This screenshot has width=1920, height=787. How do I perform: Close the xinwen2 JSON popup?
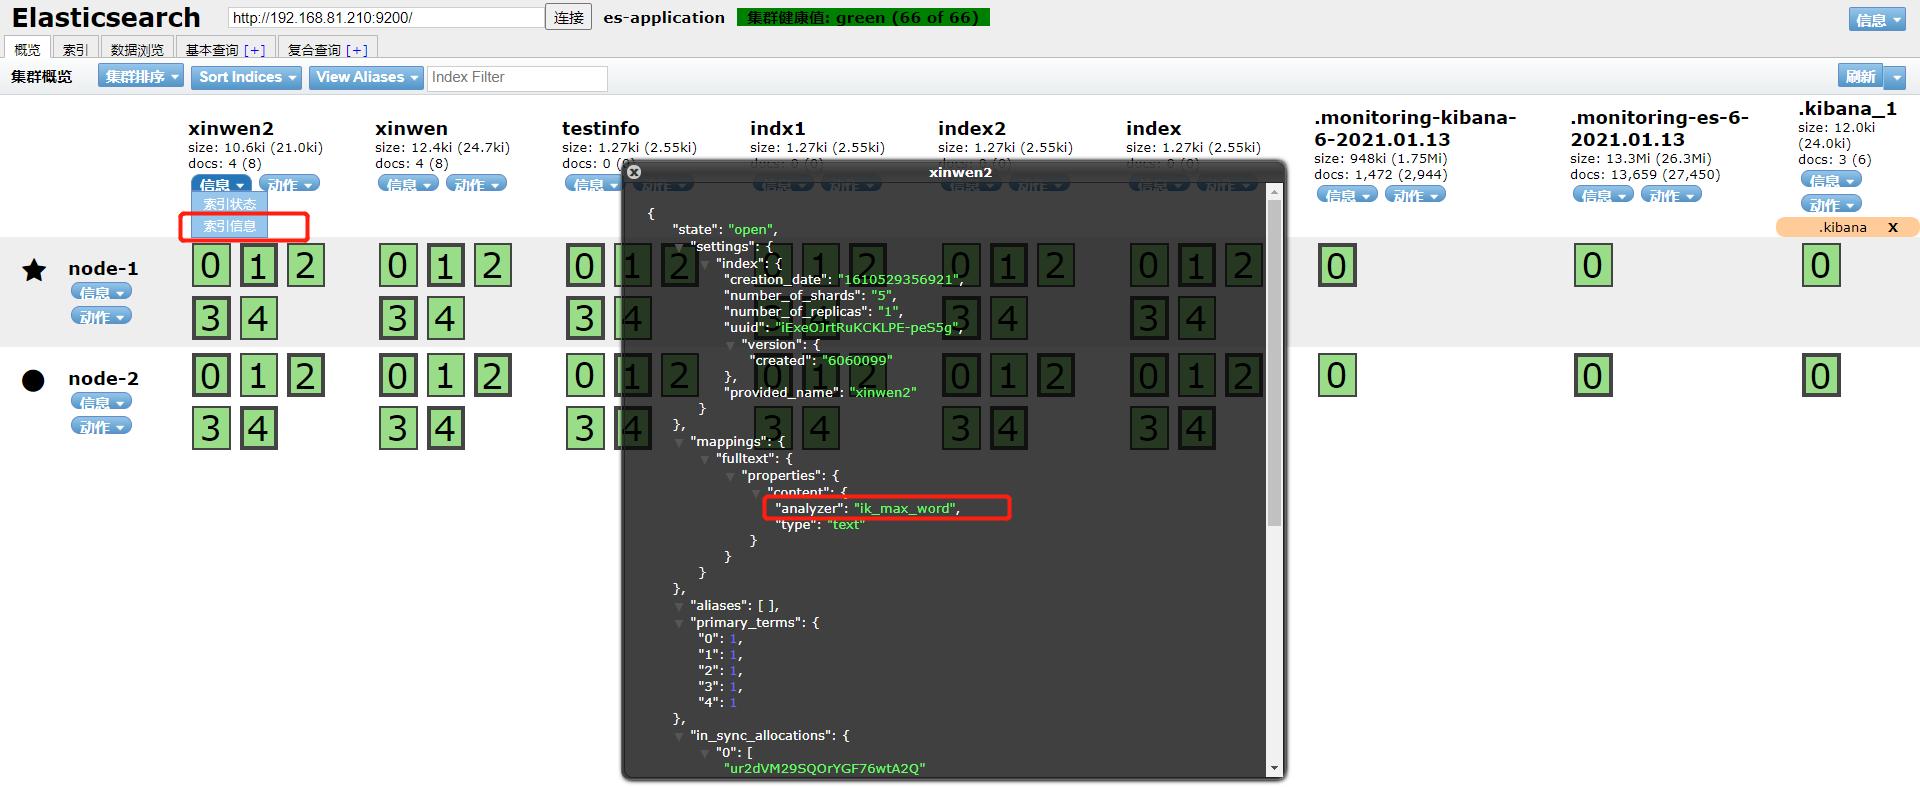pos(633,172)
